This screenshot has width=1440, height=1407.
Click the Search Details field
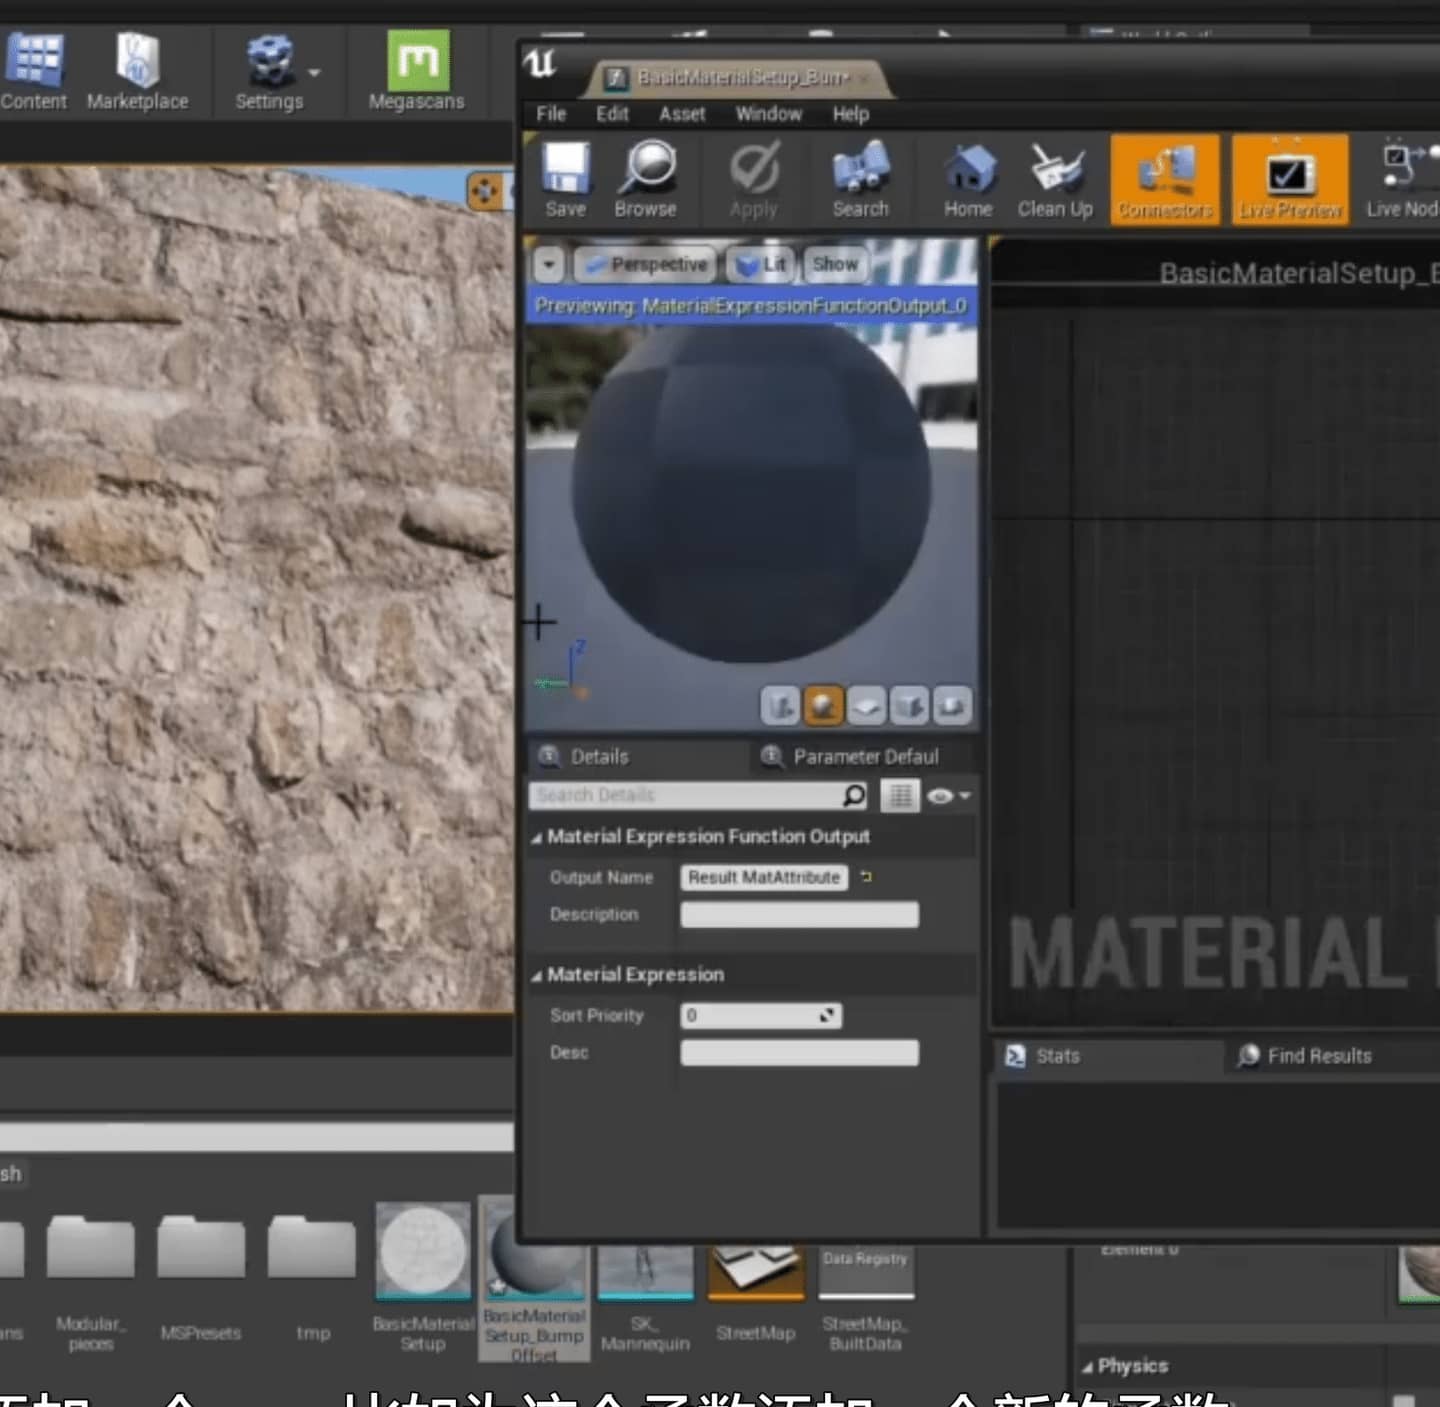click(x=685, y=795)
